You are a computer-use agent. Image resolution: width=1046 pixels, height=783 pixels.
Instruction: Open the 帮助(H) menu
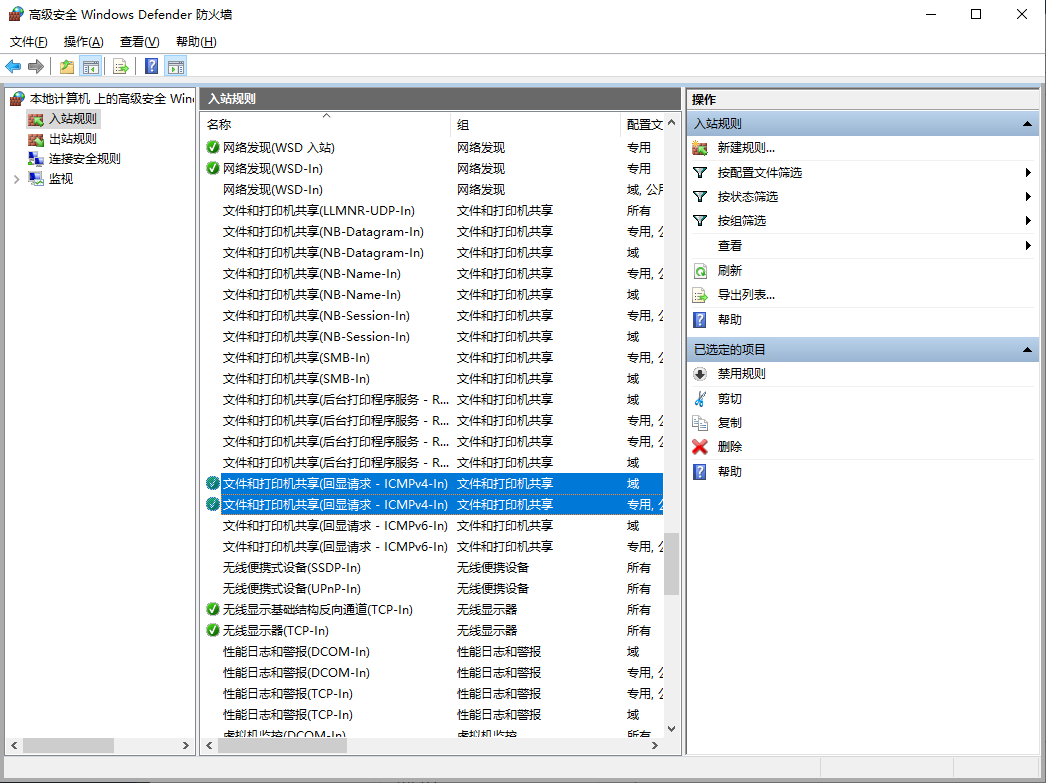tap(196, 42)
